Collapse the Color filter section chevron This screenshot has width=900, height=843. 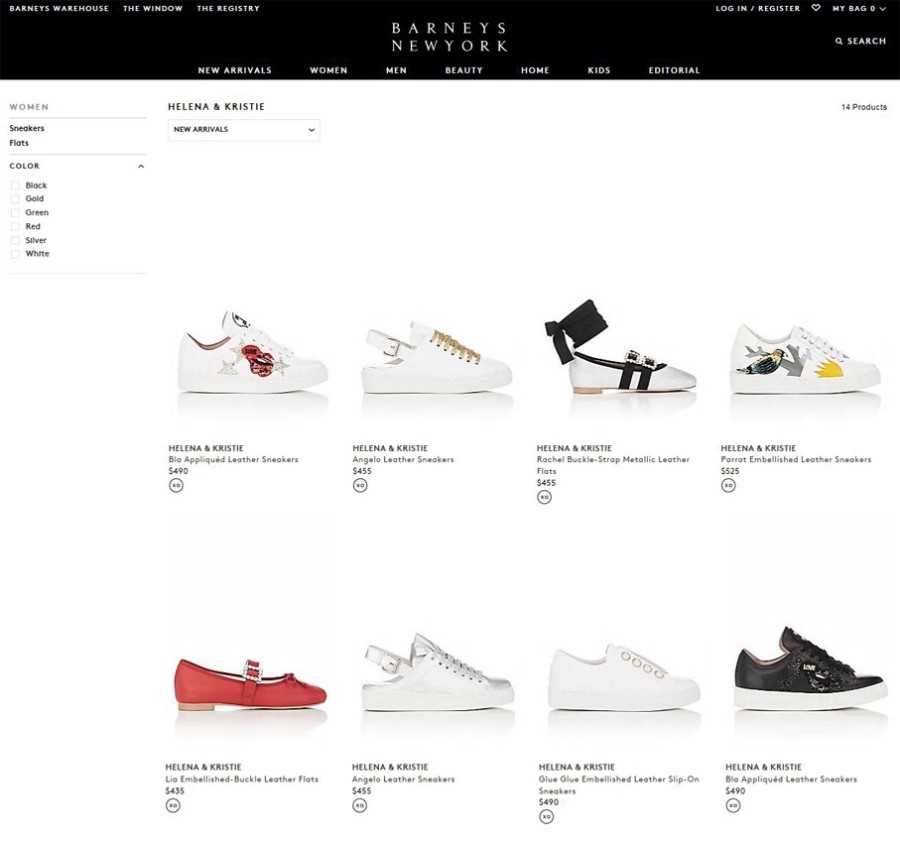[141, 166]
